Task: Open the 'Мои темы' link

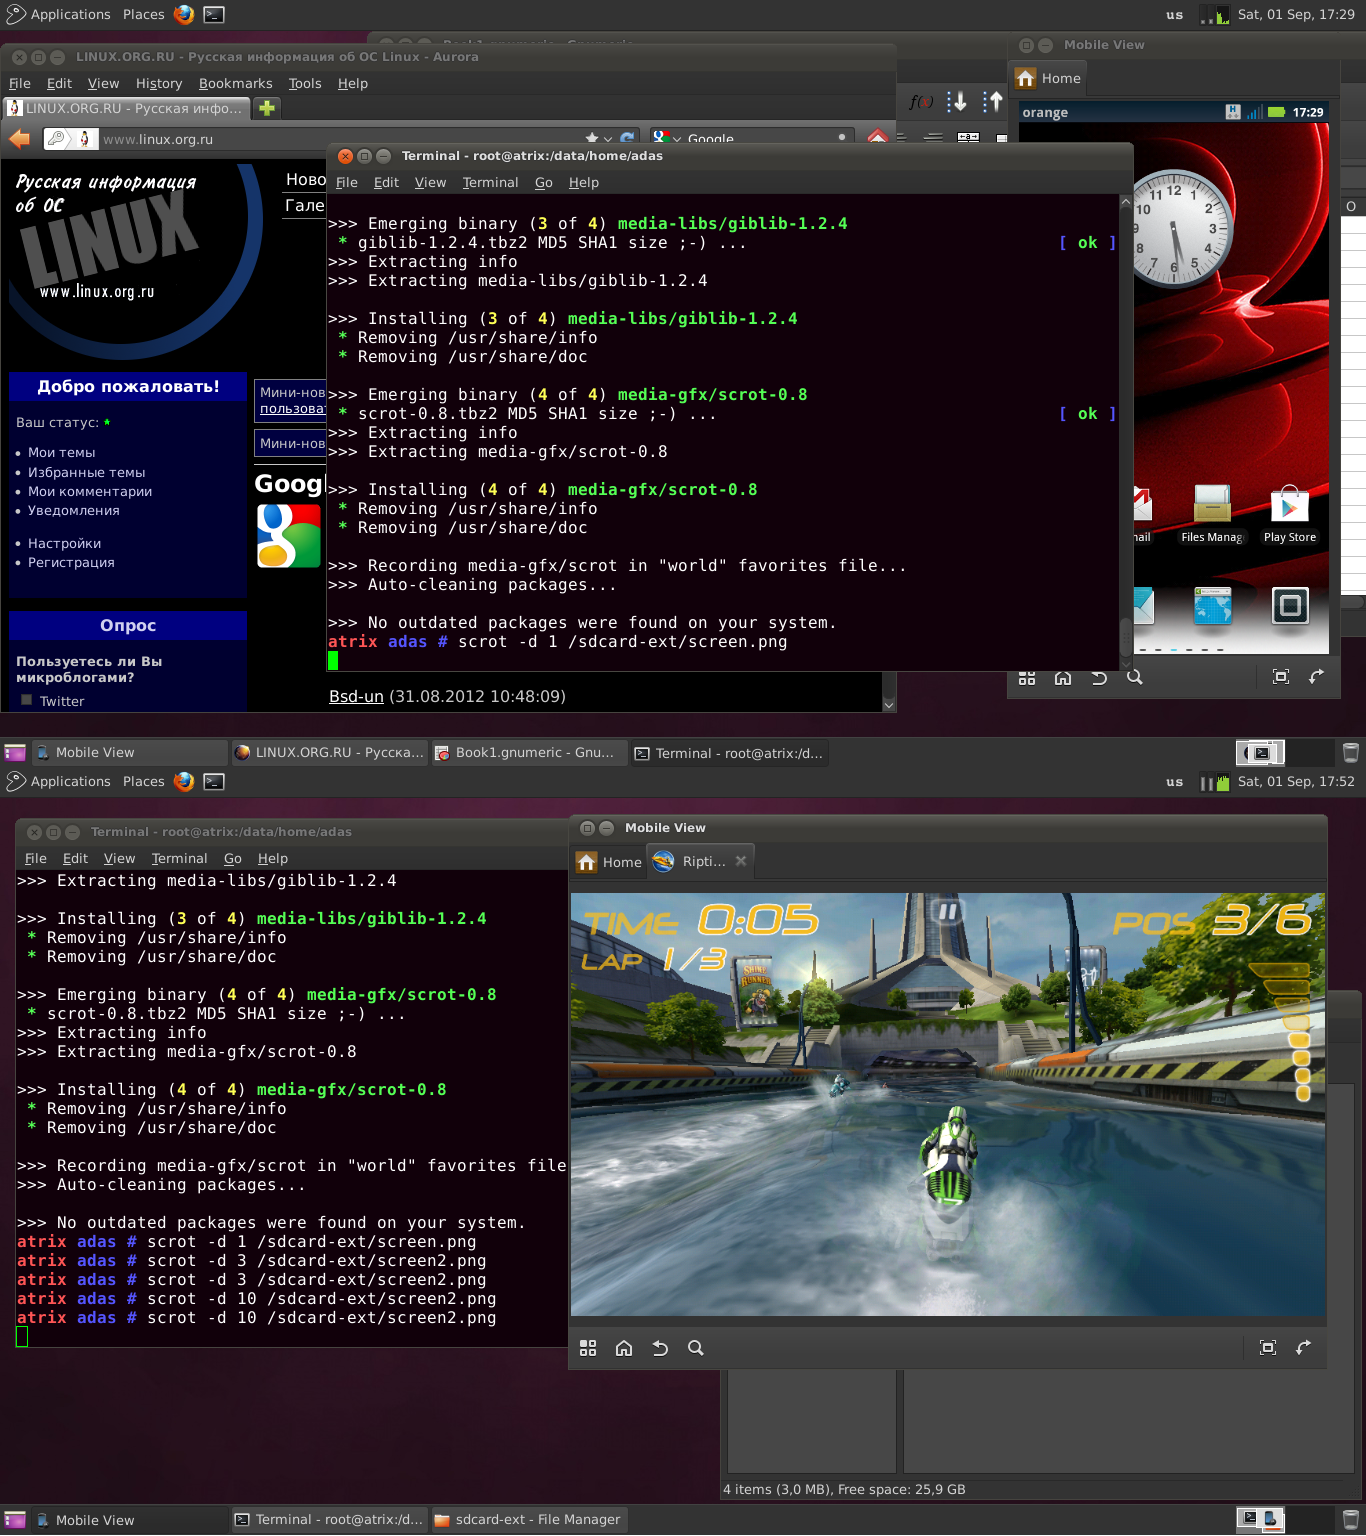Action: (x=62, y=453)
